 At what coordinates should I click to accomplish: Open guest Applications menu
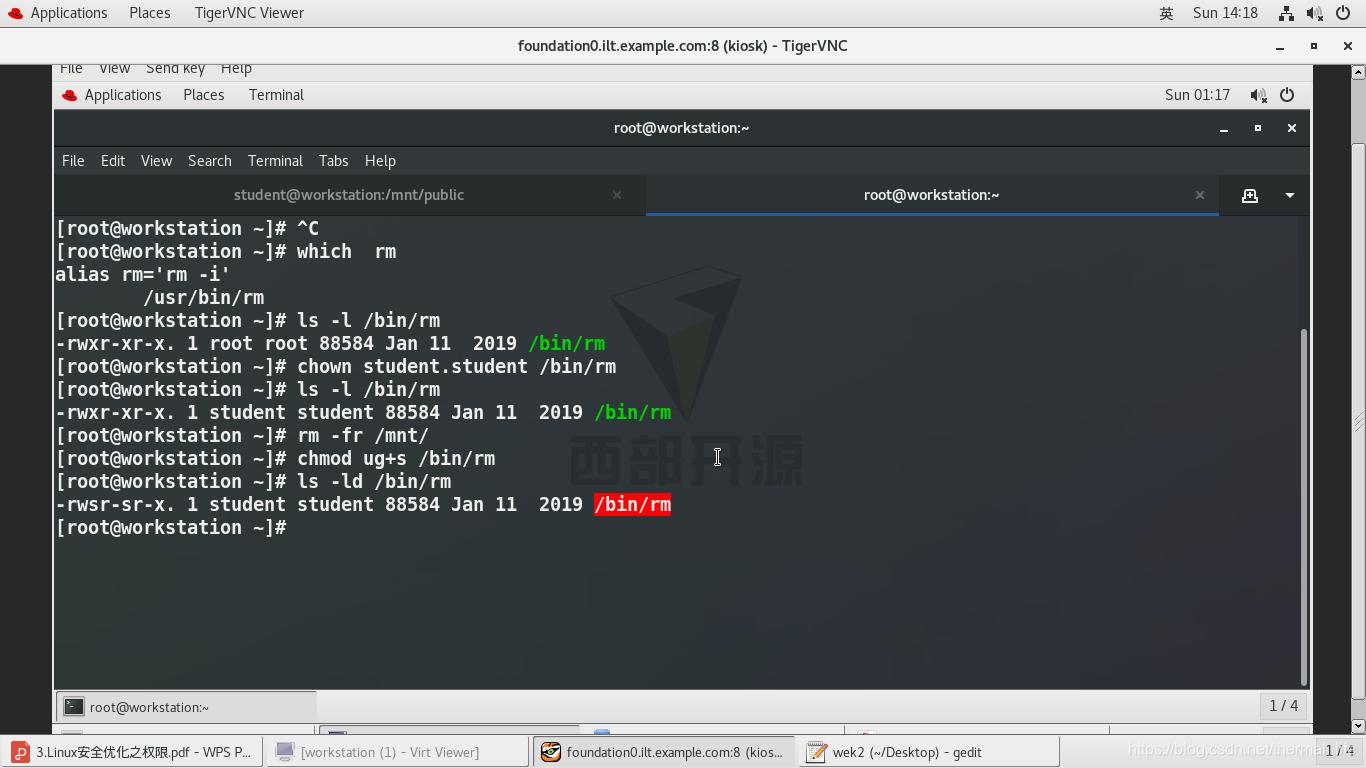coord(123,95)
